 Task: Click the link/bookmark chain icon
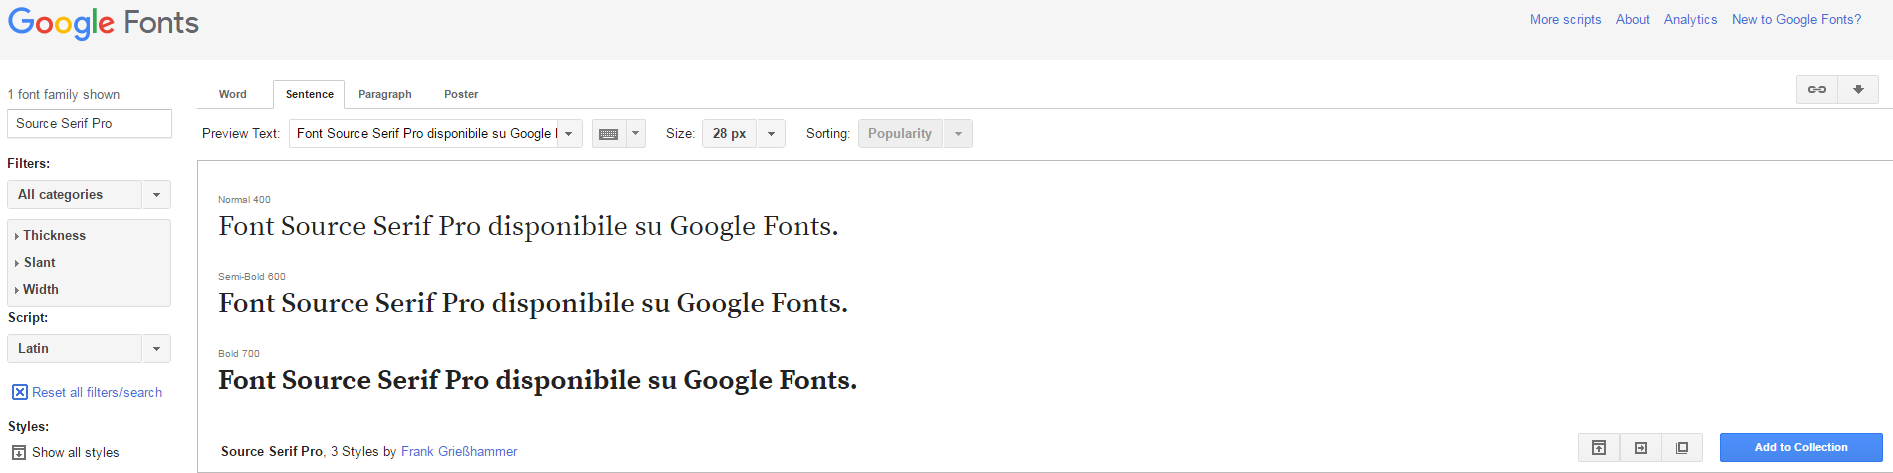[1817, 90]
